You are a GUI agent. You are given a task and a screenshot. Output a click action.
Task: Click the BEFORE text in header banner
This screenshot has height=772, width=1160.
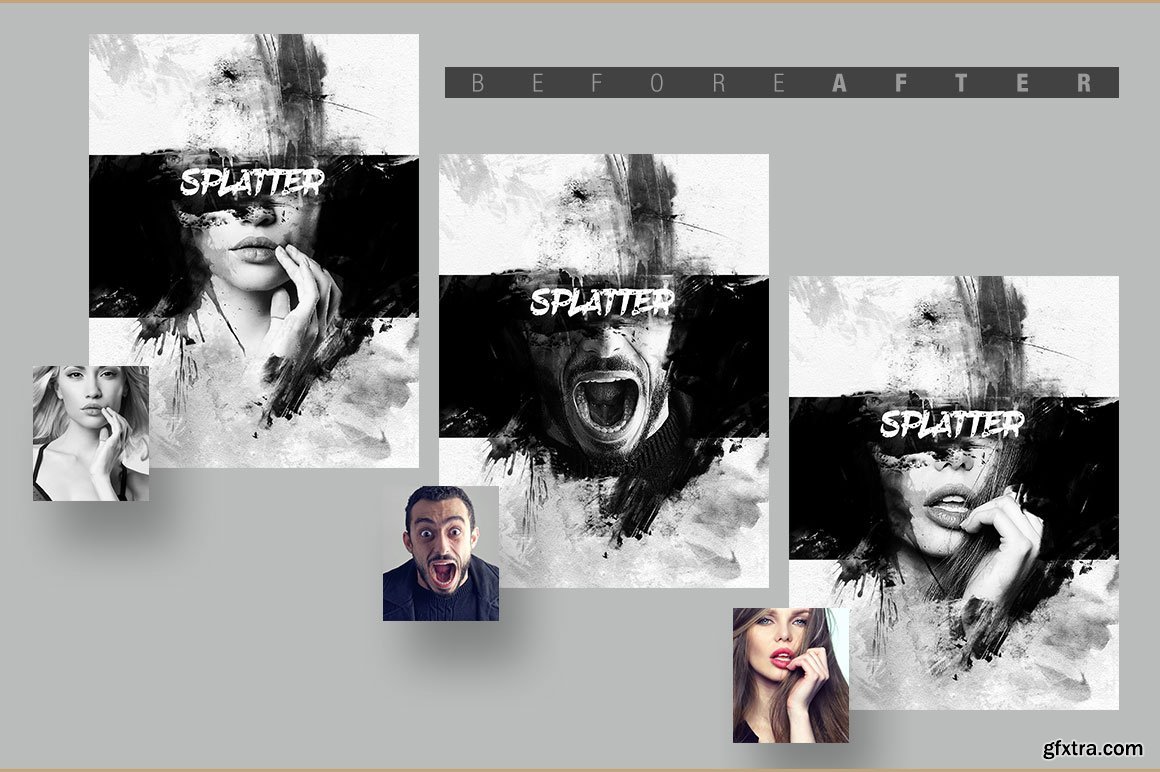[x=630, y=83]
